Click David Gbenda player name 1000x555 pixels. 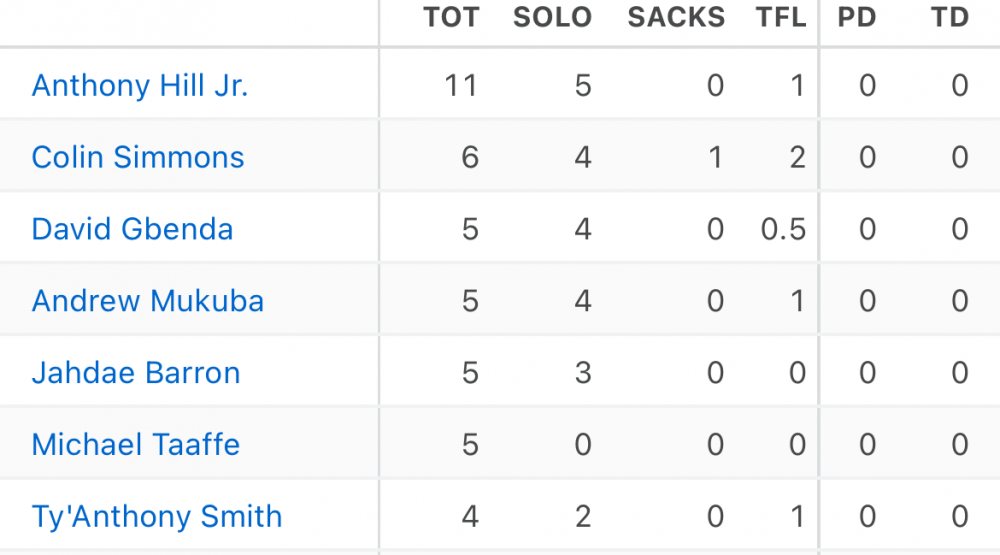coord(132,230)
